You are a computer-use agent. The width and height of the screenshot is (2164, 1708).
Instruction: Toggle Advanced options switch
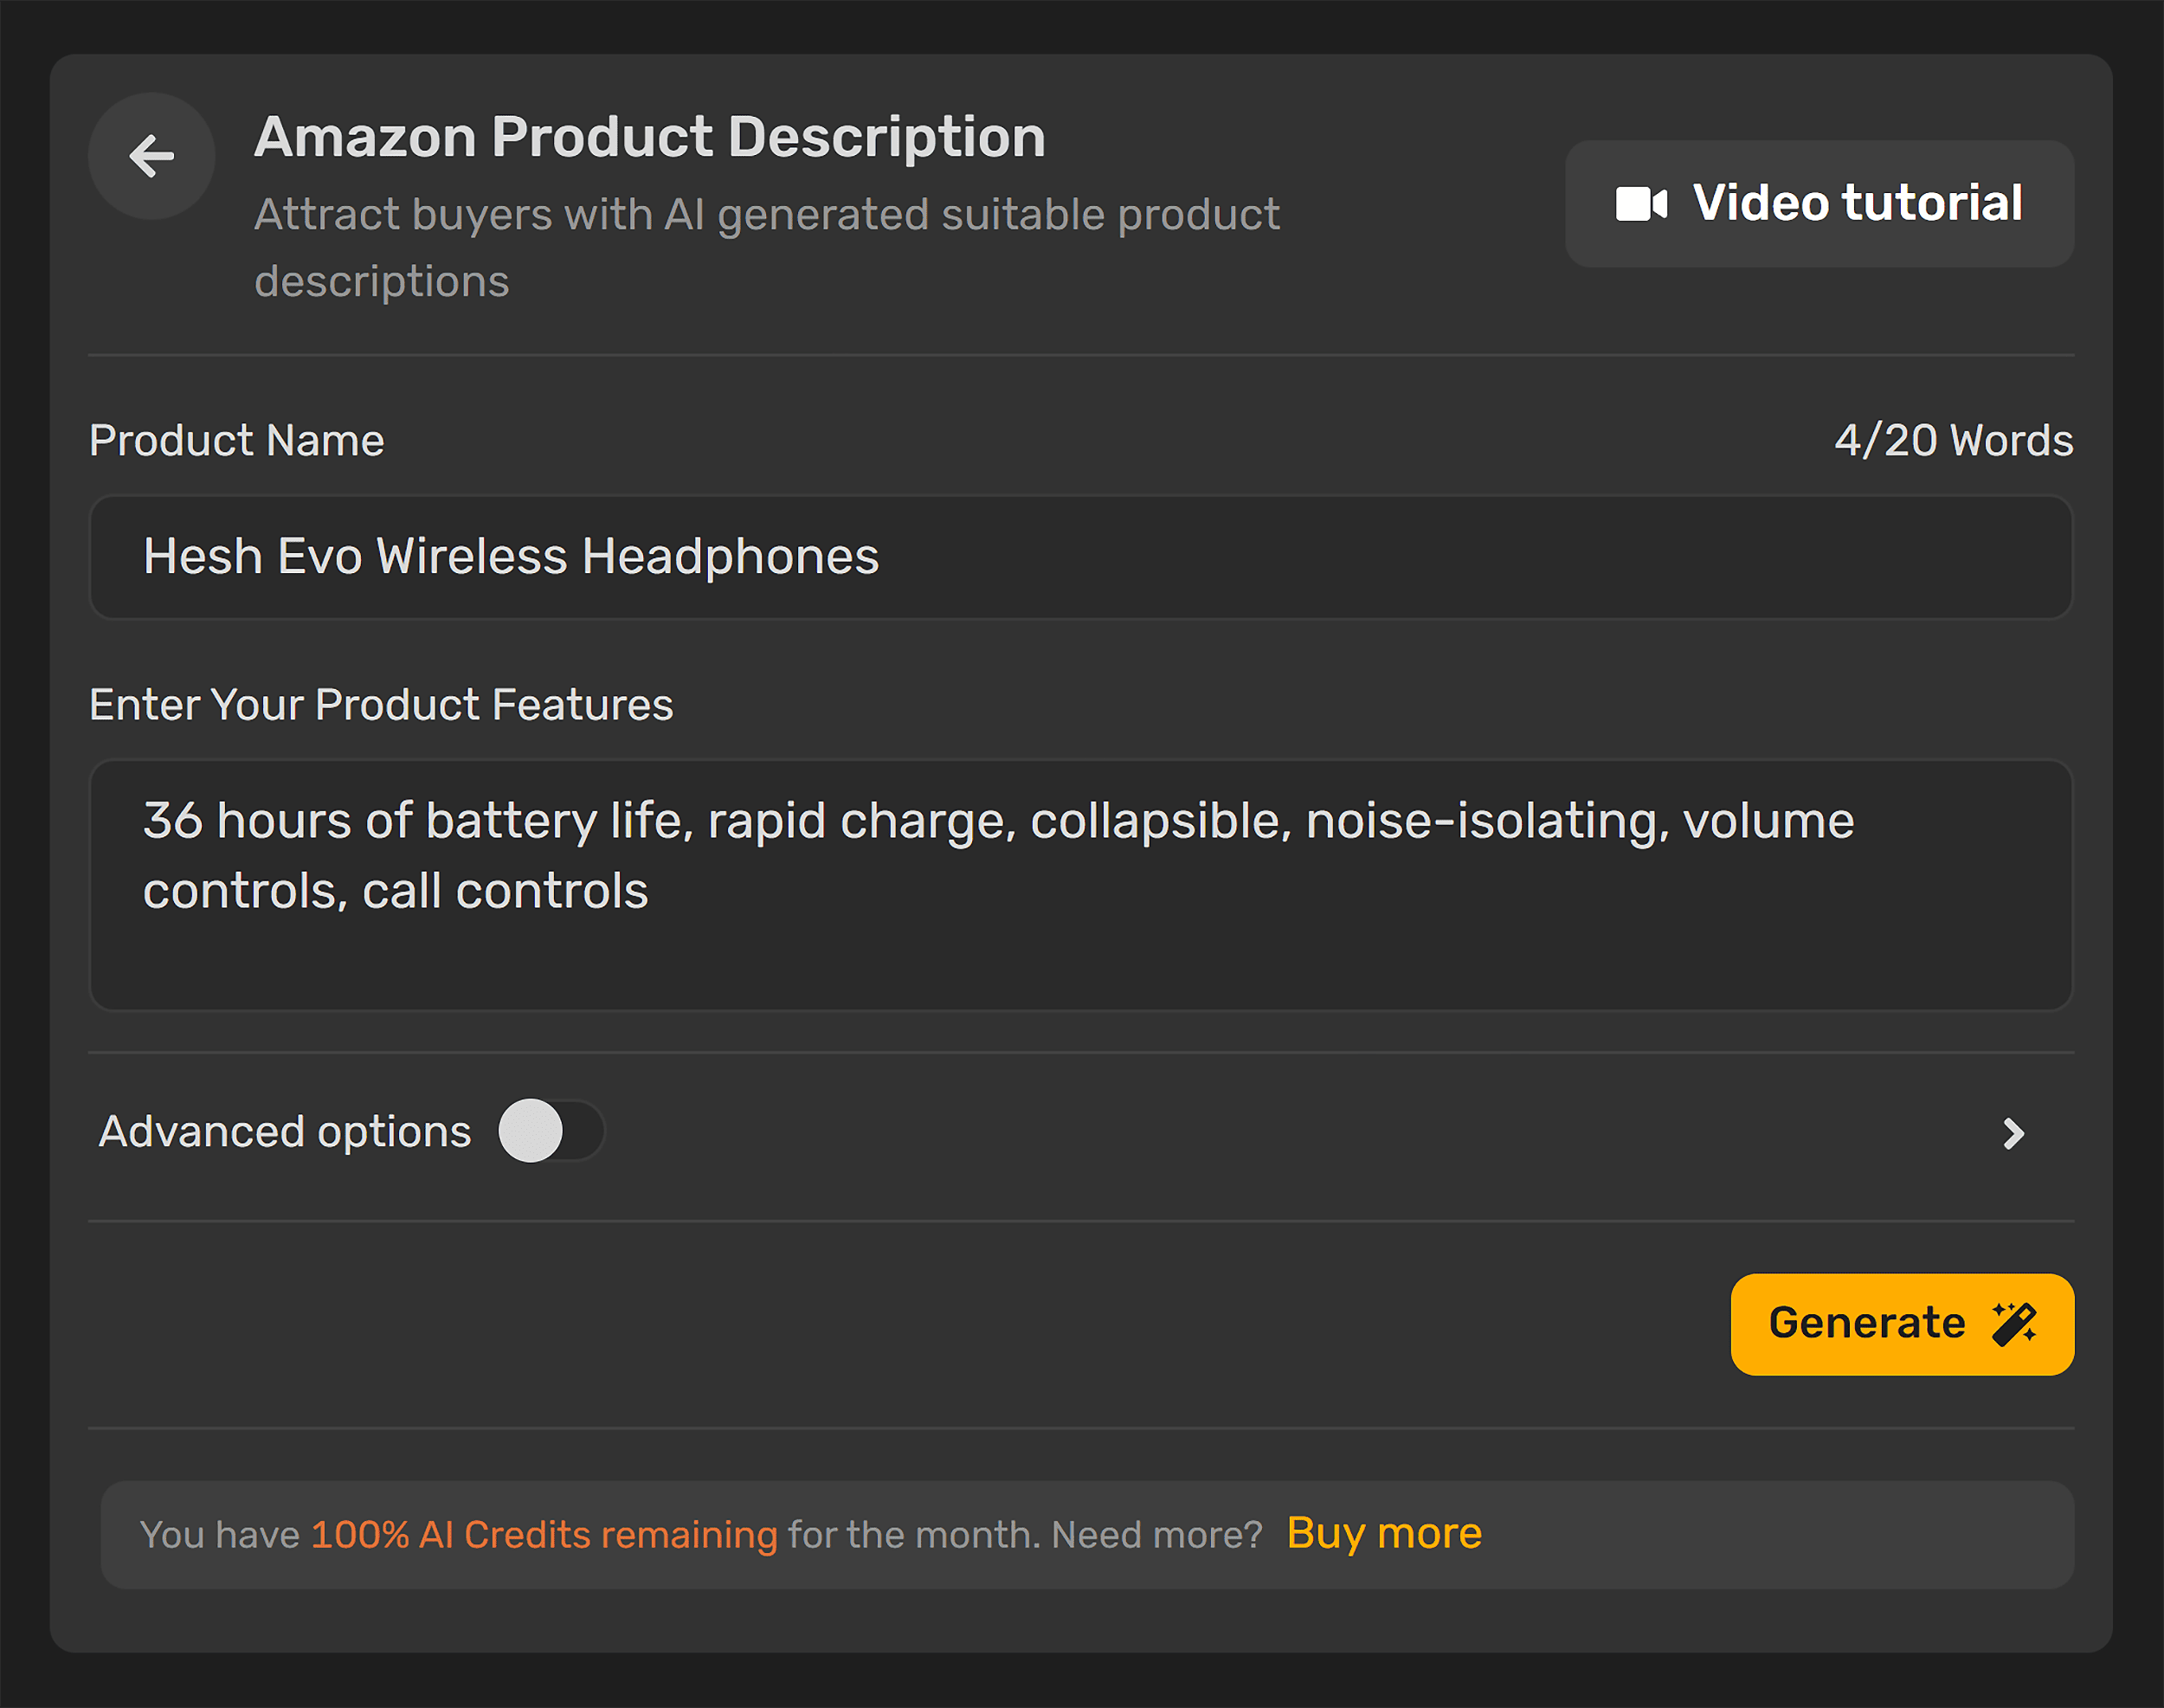(552, 1131)
